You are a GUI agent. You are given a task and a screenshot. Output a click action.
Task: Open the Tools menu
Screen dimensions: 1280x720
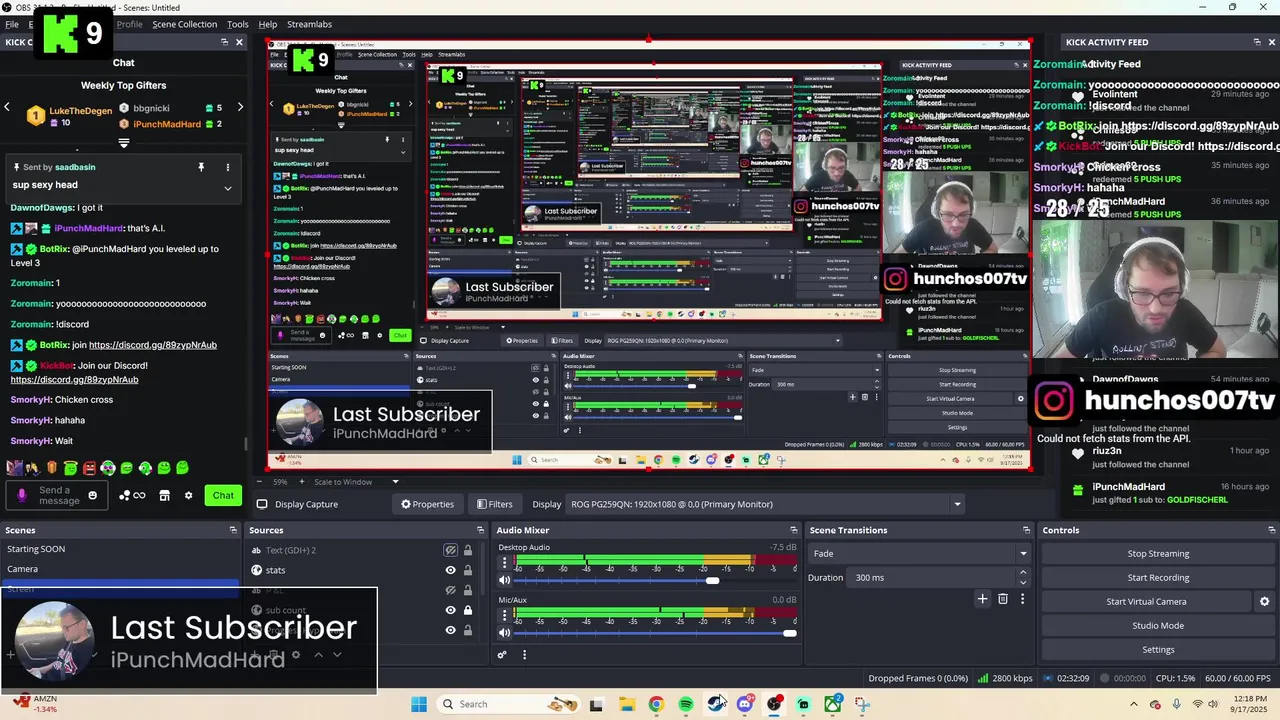click(238, 24)
